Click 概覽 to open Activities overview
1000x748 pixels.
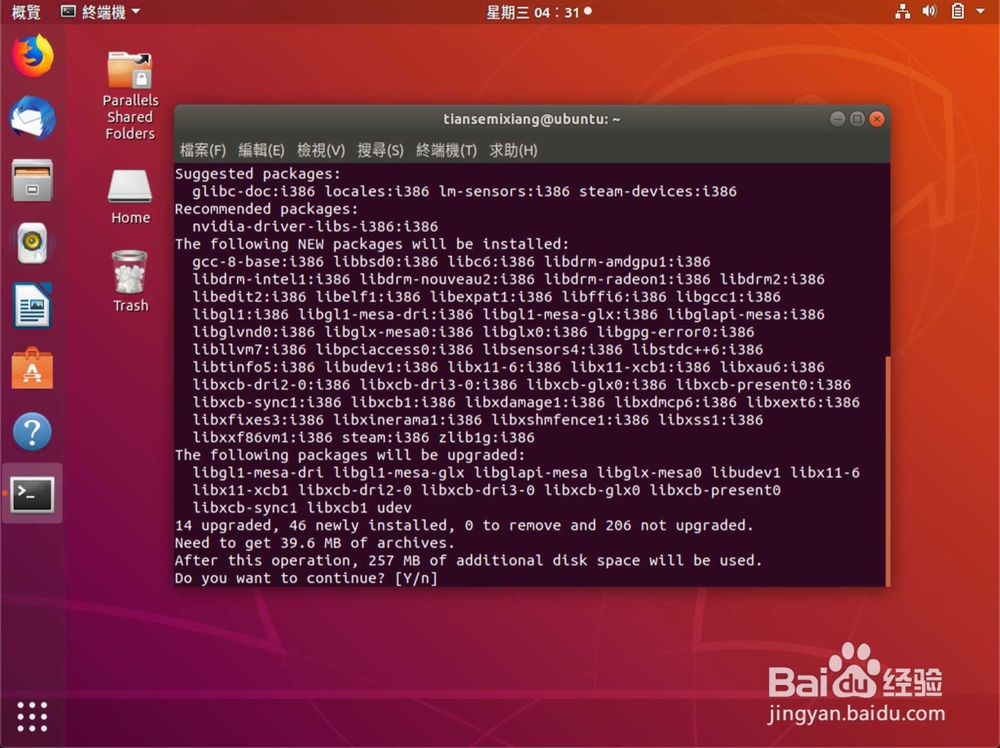point(26,12)
